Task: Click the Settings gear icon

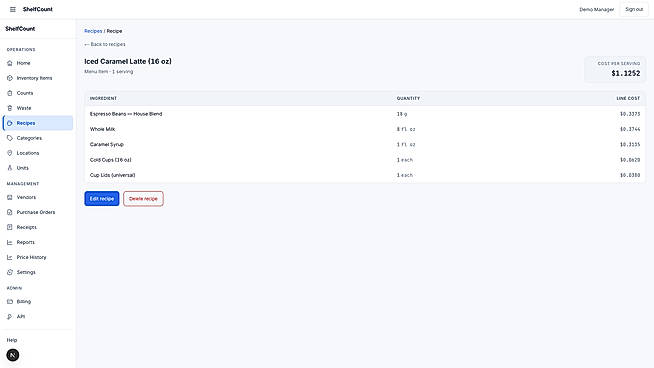Action: pos(10,272)
